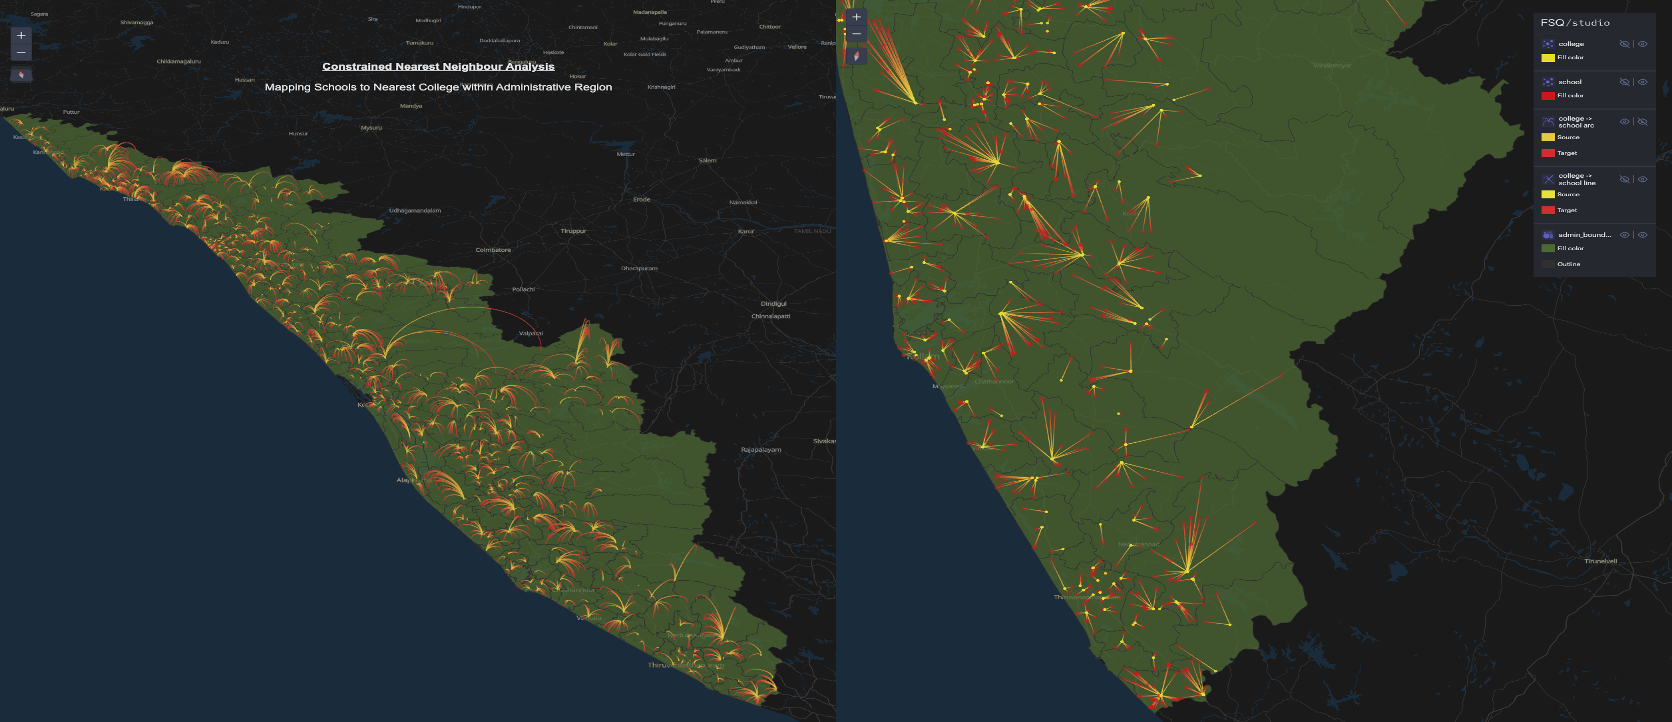Image resolution: width=1672 pixels, height=722 pixels.
Task: Zoom out on the left map
Action: click(21, 52)
